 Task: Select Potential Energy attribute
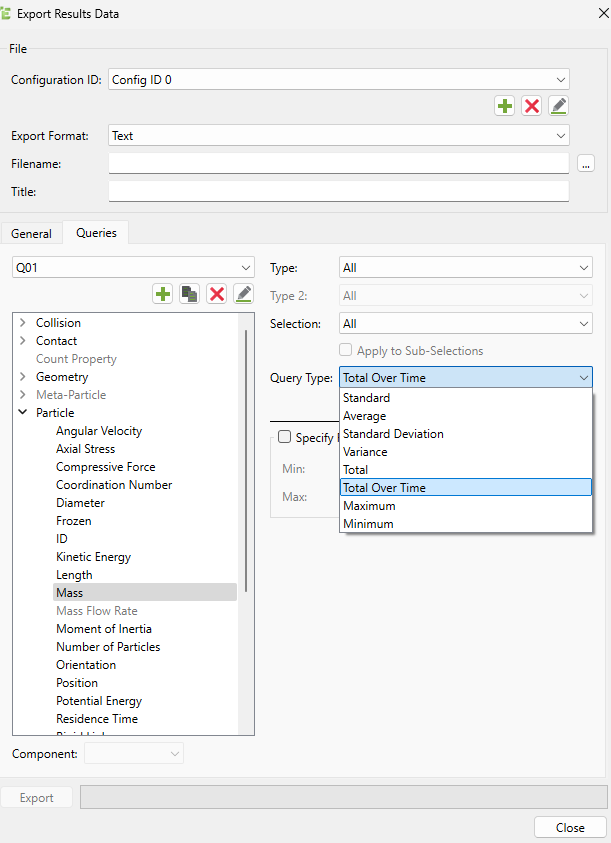click(99, 701)
